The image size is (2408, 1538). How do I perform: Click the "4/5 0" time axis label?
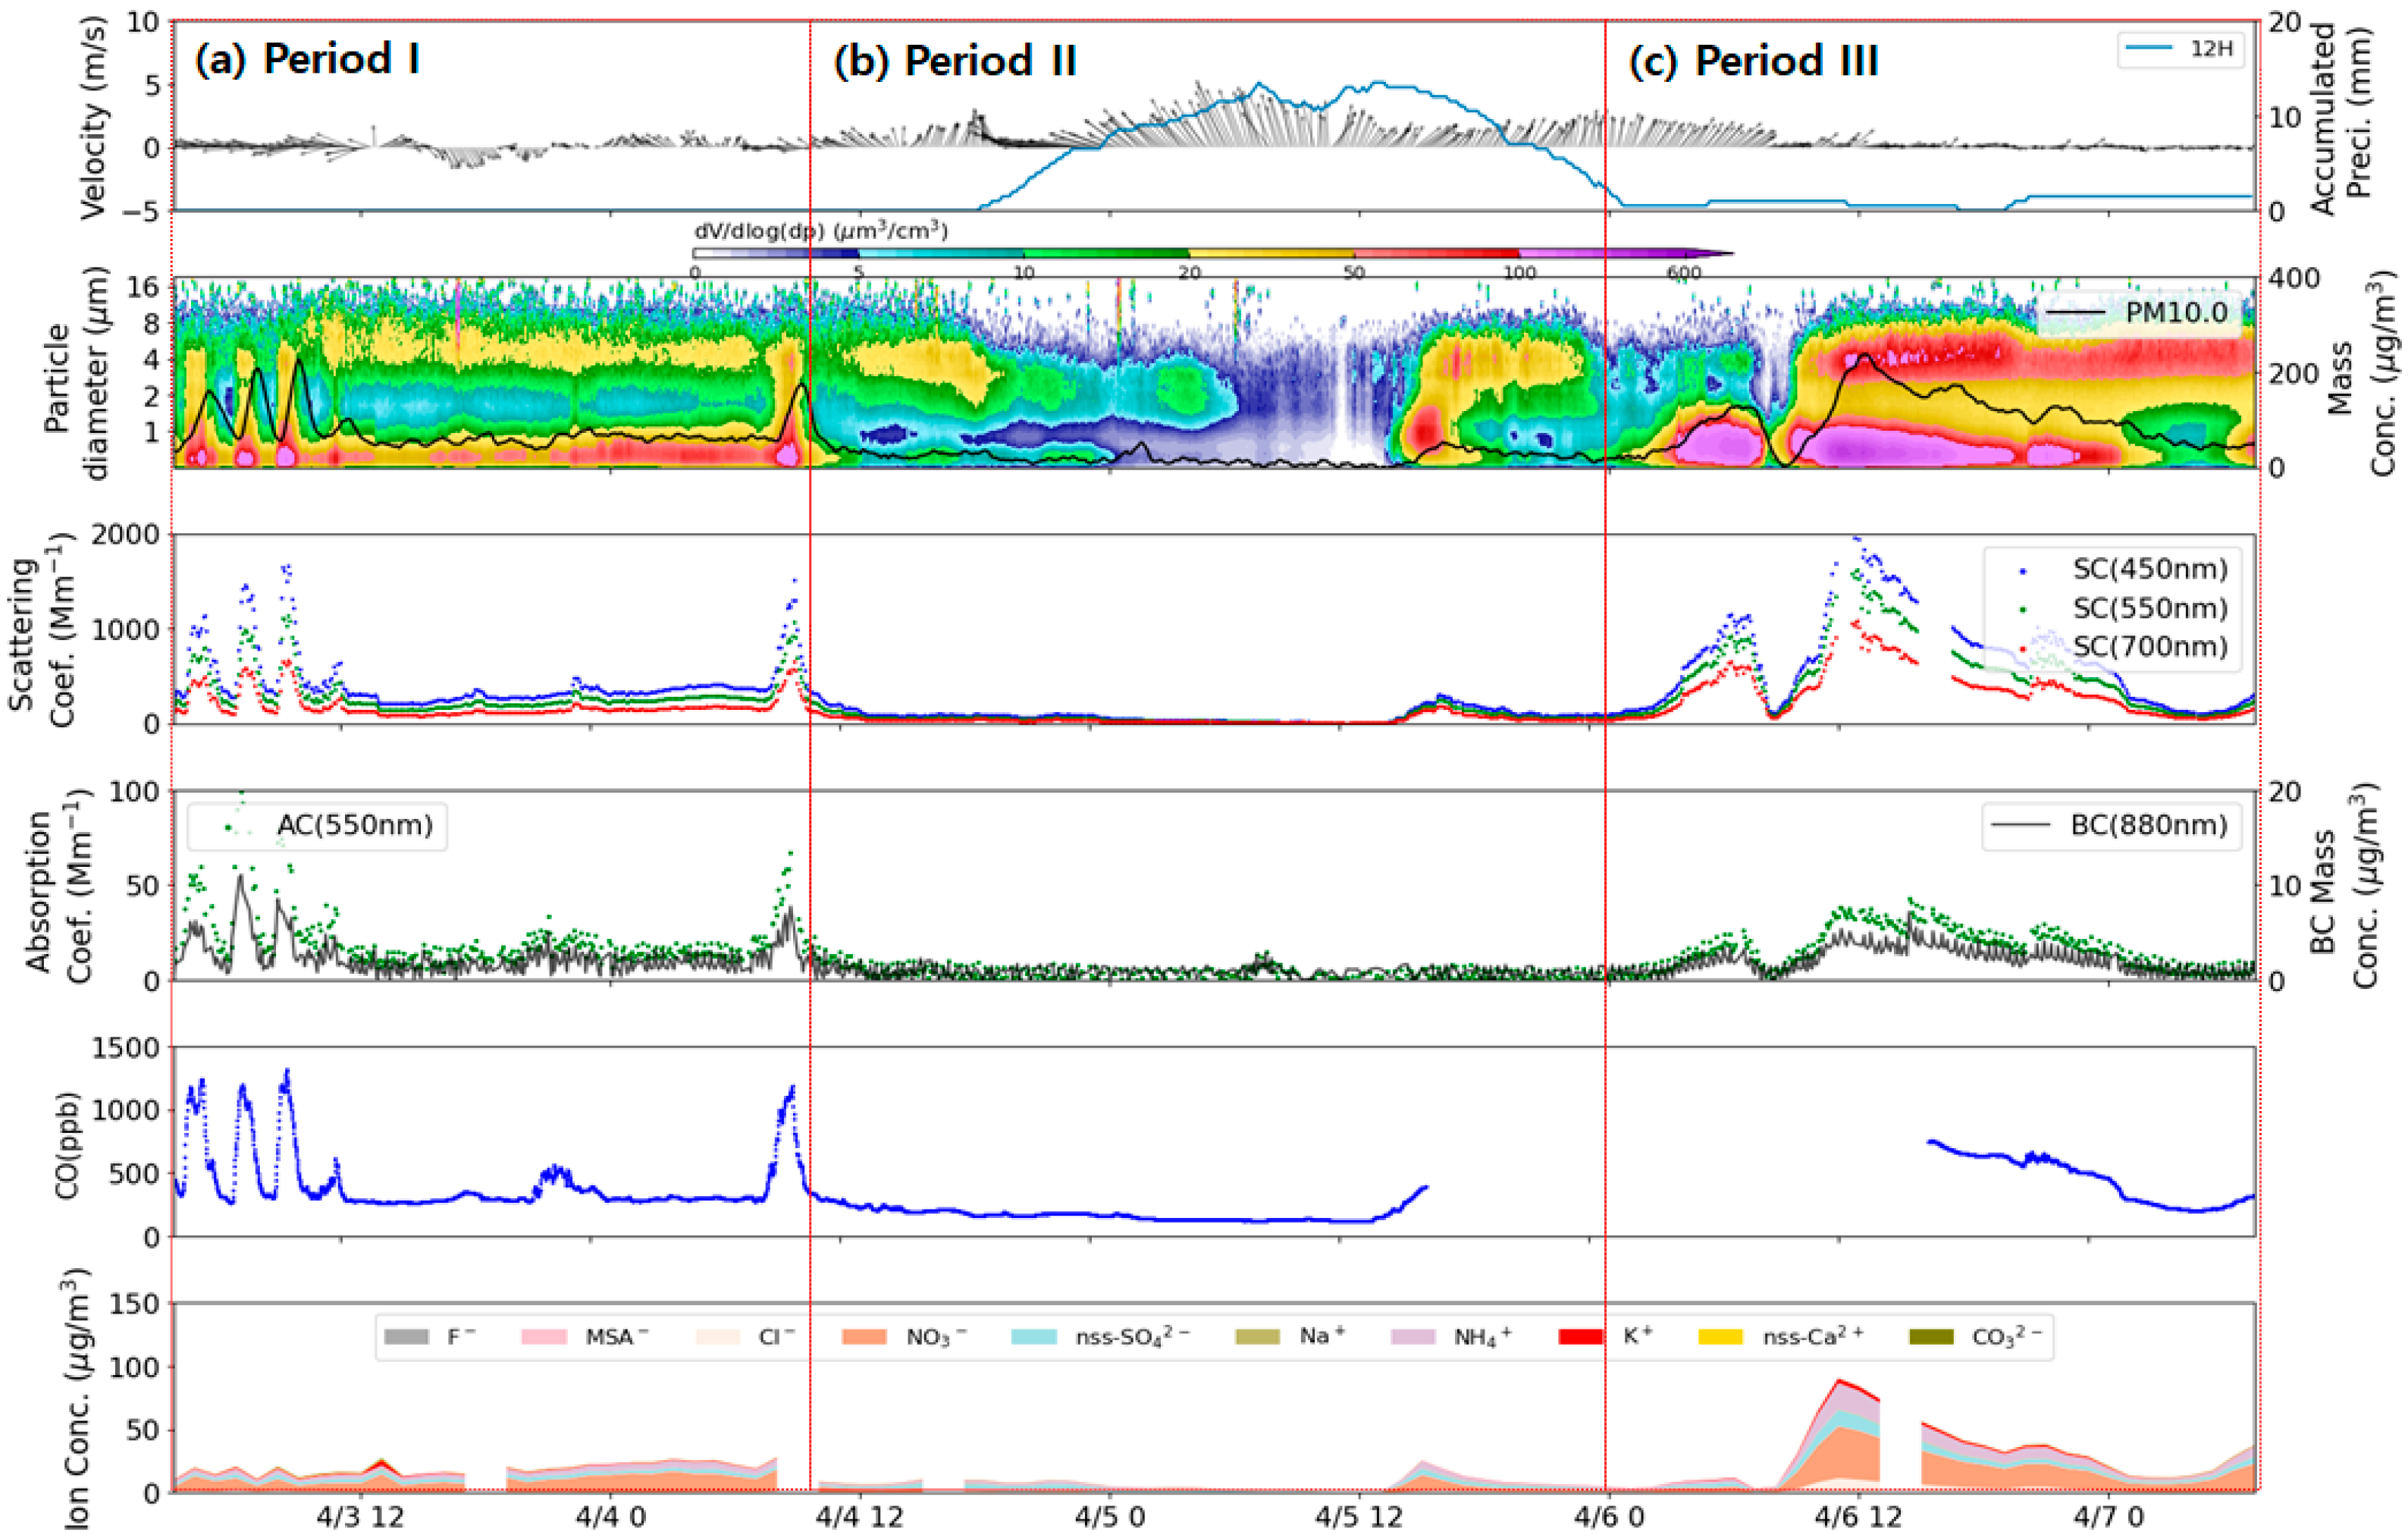click(1110, 1517)
